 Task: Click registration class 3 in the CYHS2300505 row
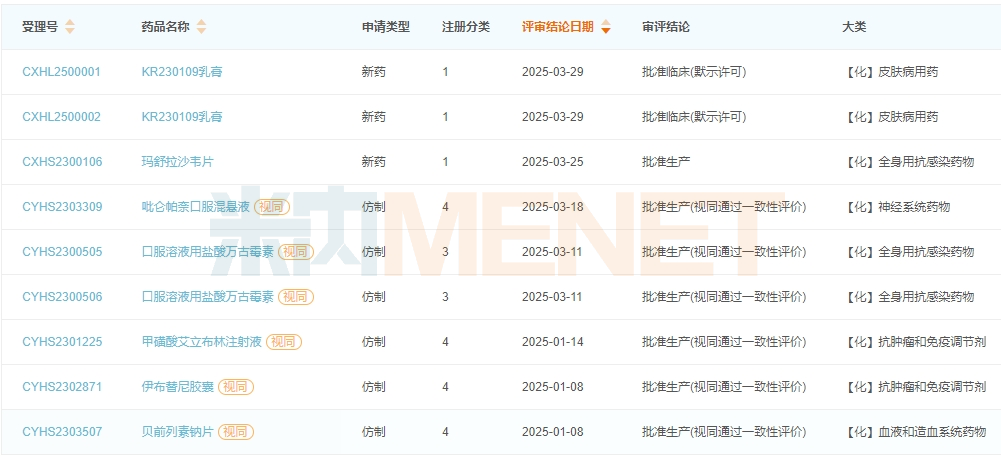click(x=446, y=252)
